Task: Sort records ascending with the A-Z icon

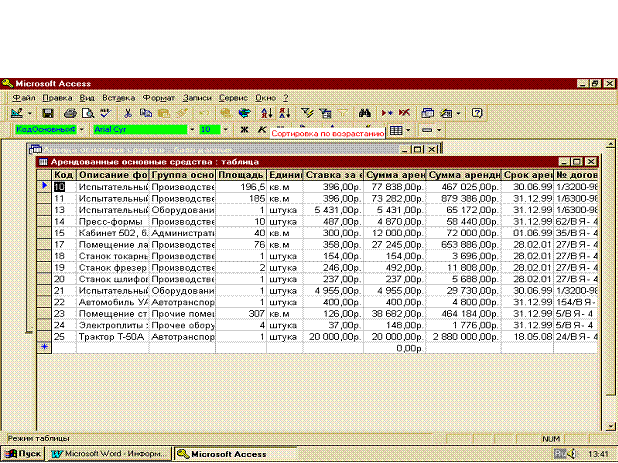Action: 267,114
